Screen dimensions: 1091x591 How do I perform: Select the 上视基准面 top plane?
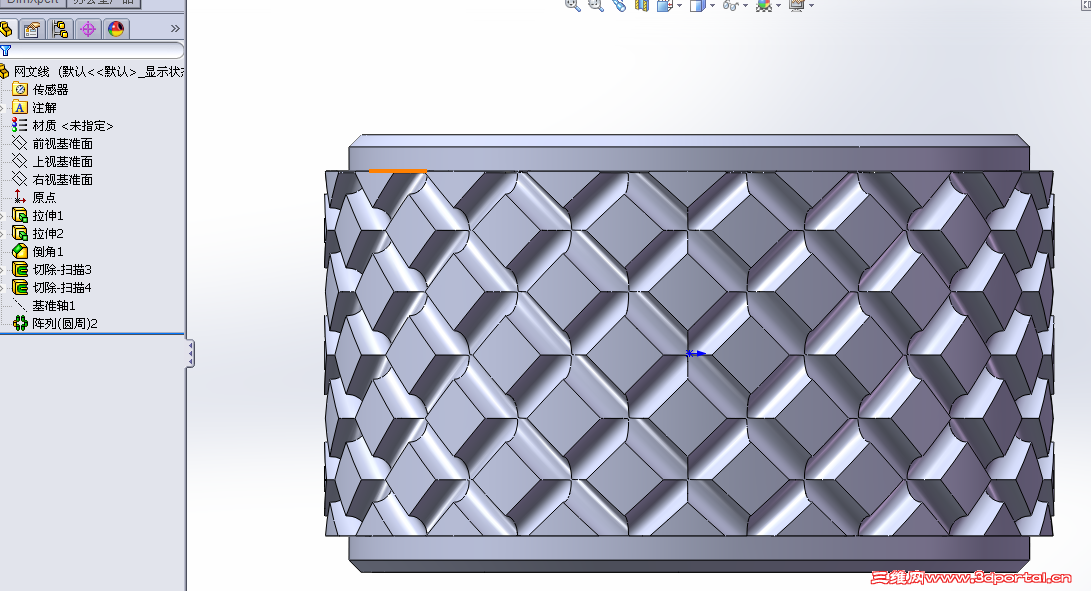coord(63,161)
